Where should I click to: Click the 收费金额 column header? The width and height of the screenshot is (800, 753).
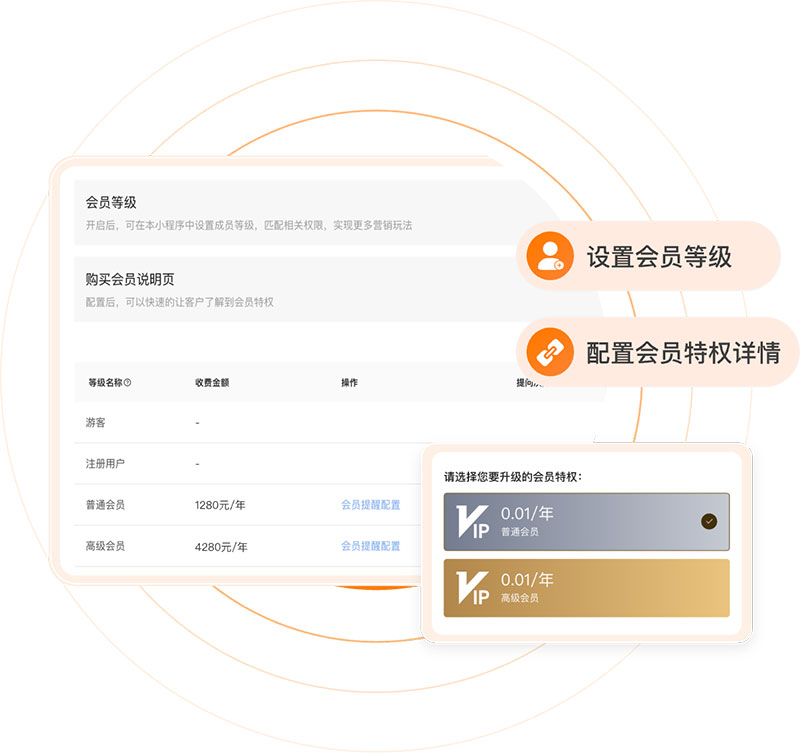212,383
